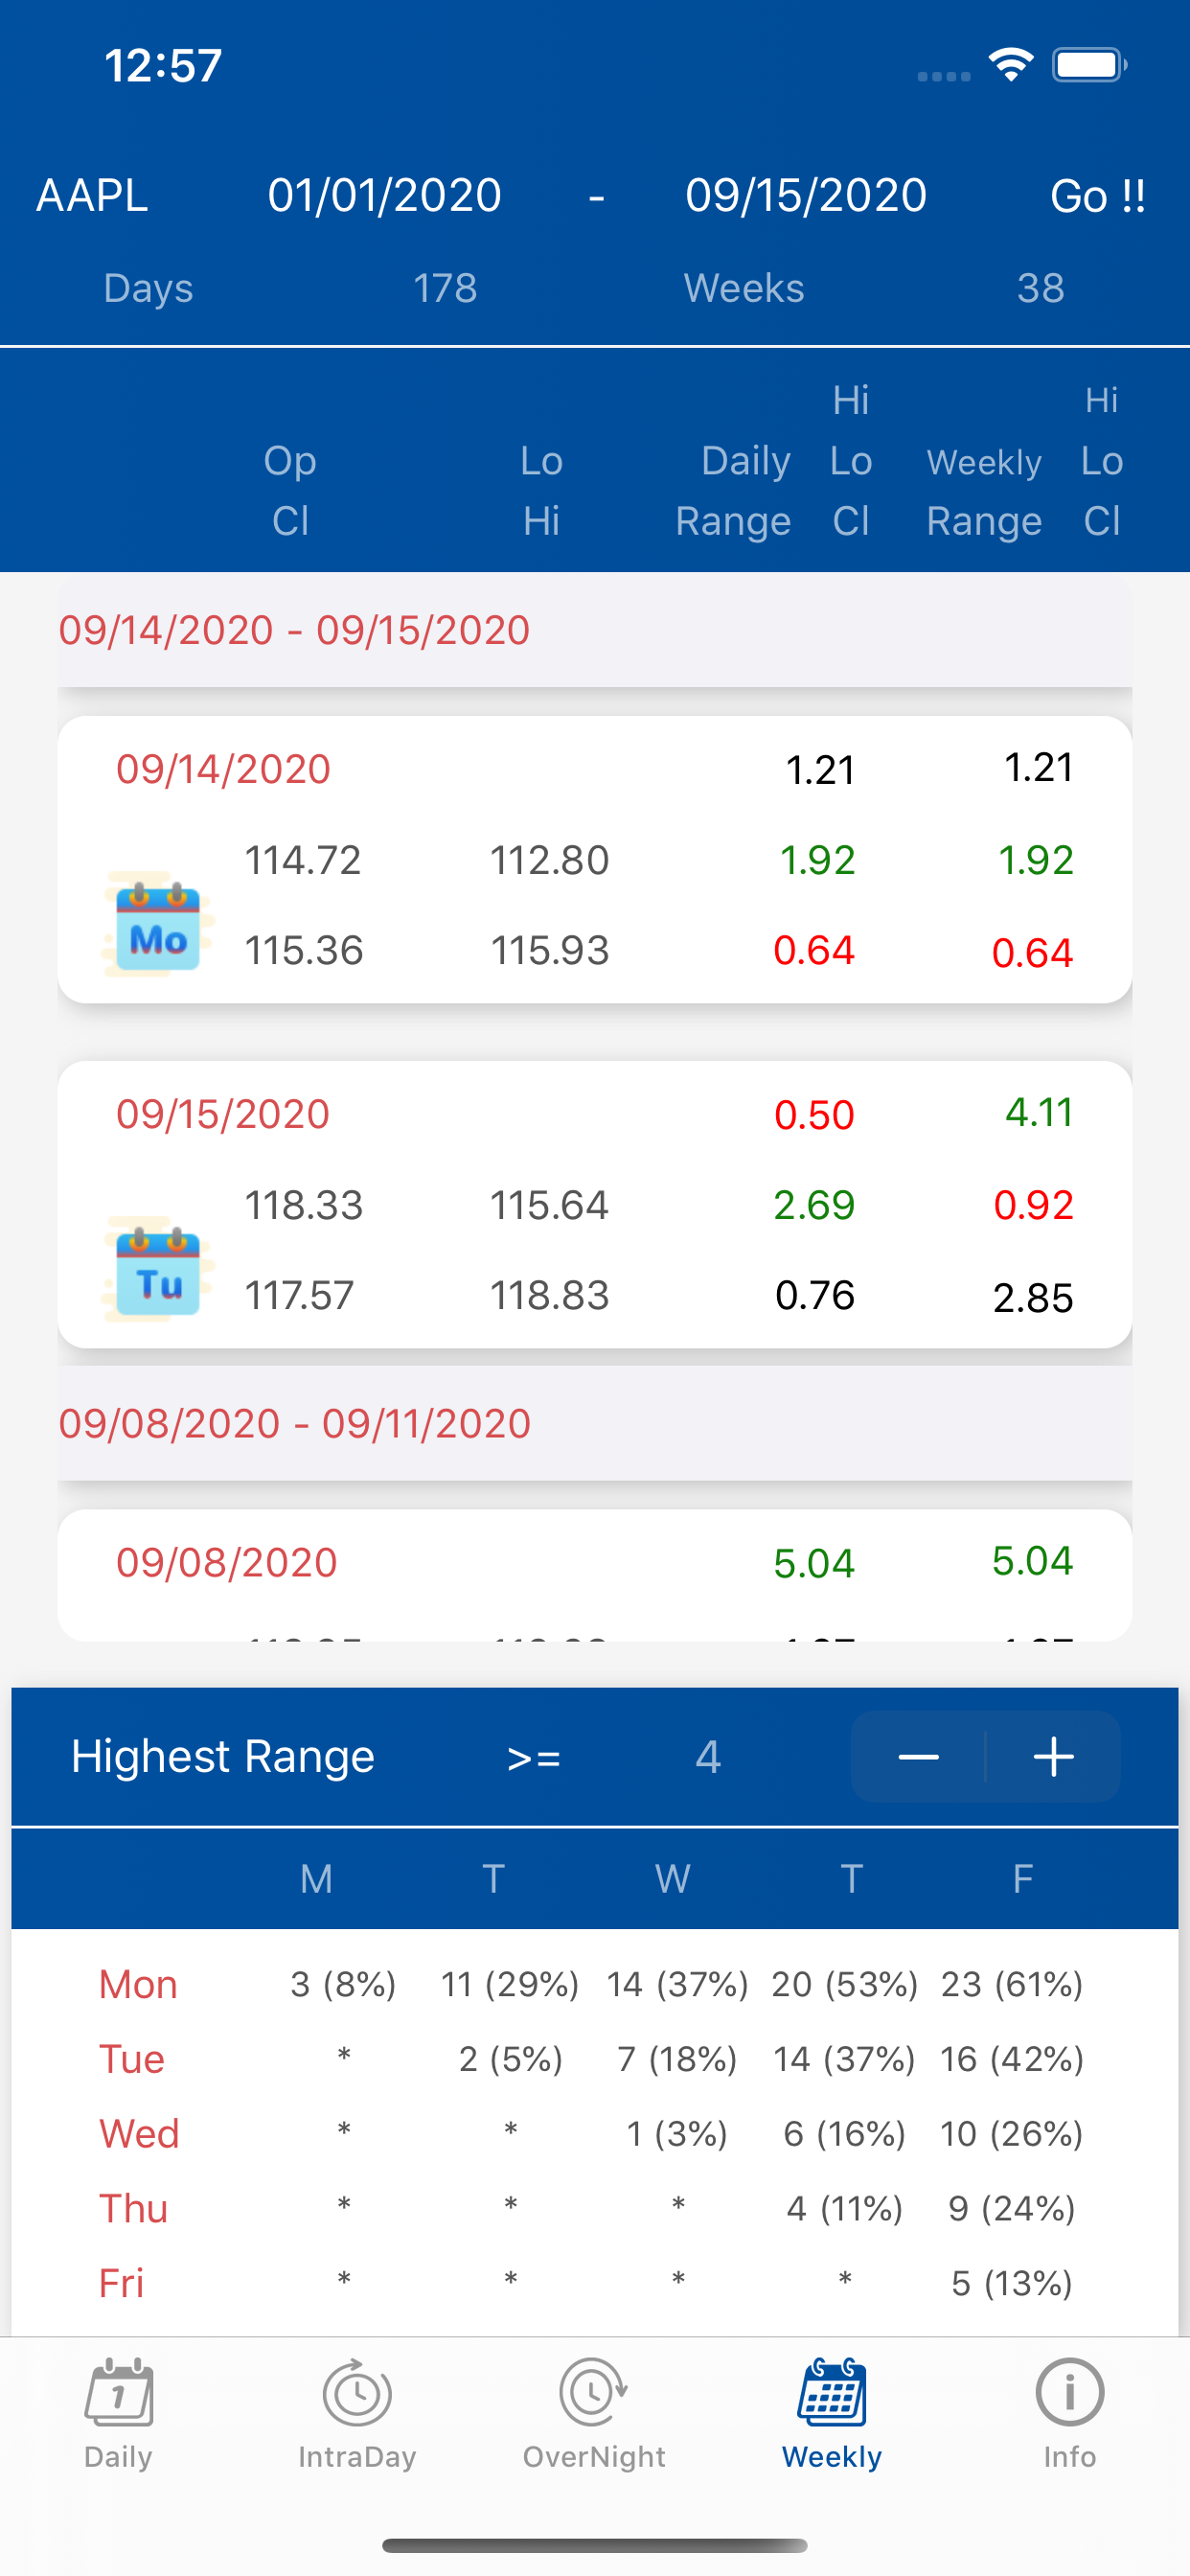Tap the Fri row label
This screenshot has width=1190, height=2576.
click(x=121, y=2284)
